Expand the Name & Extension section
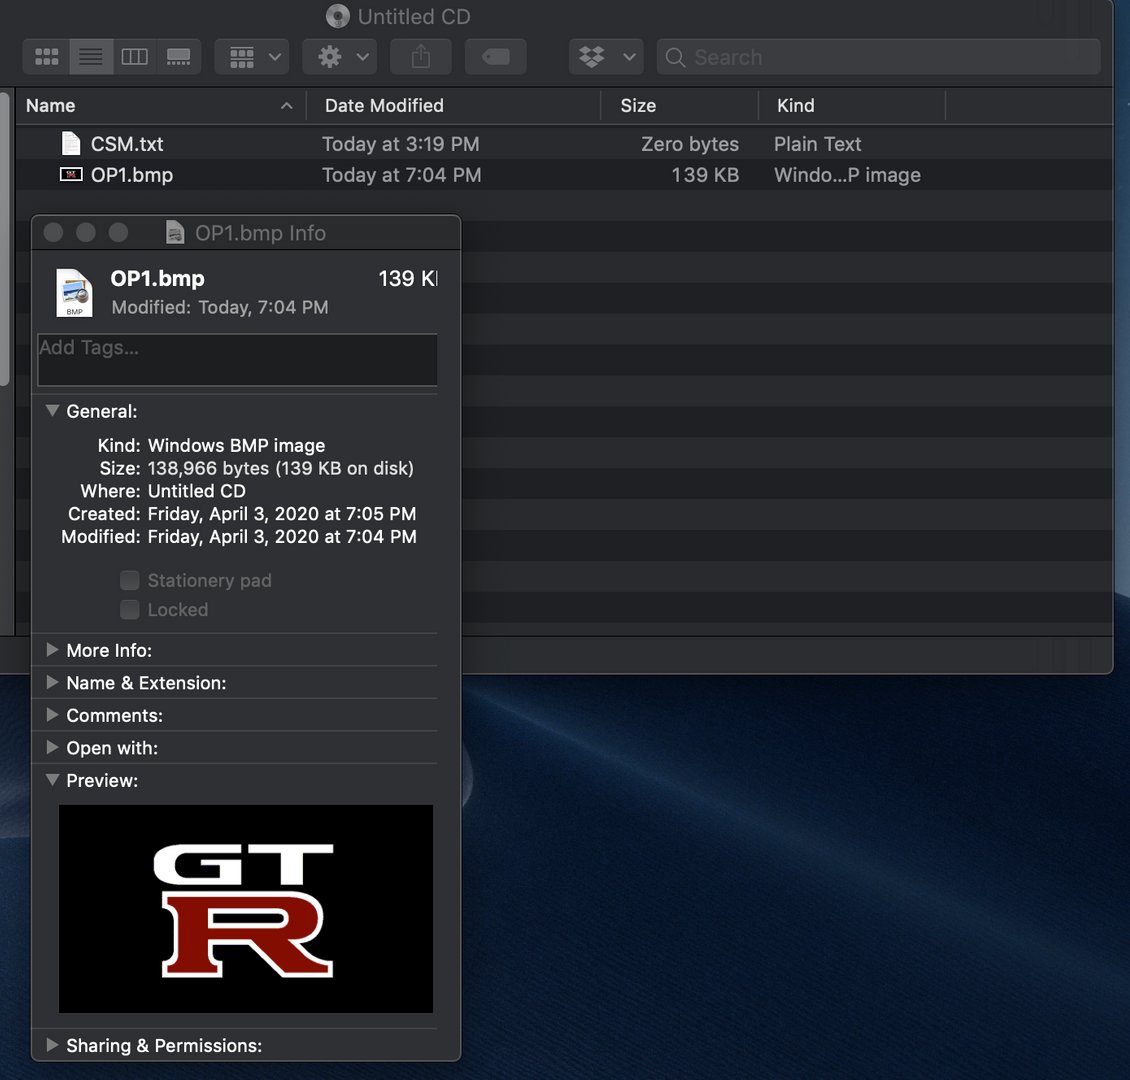The image size is (1130, 1080). pos(52,682)
